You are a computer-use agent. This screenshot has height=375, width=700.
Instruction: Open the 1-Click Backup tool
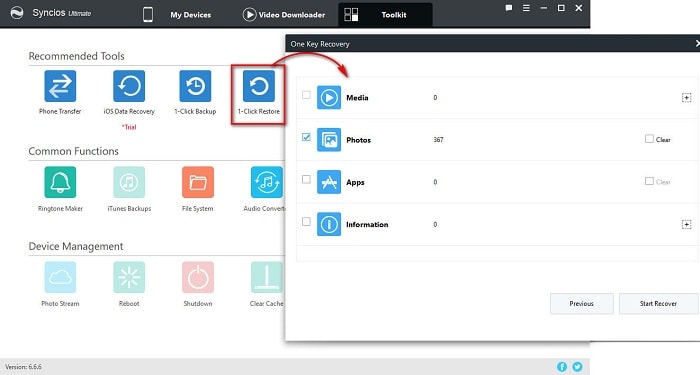coord(195,86)
